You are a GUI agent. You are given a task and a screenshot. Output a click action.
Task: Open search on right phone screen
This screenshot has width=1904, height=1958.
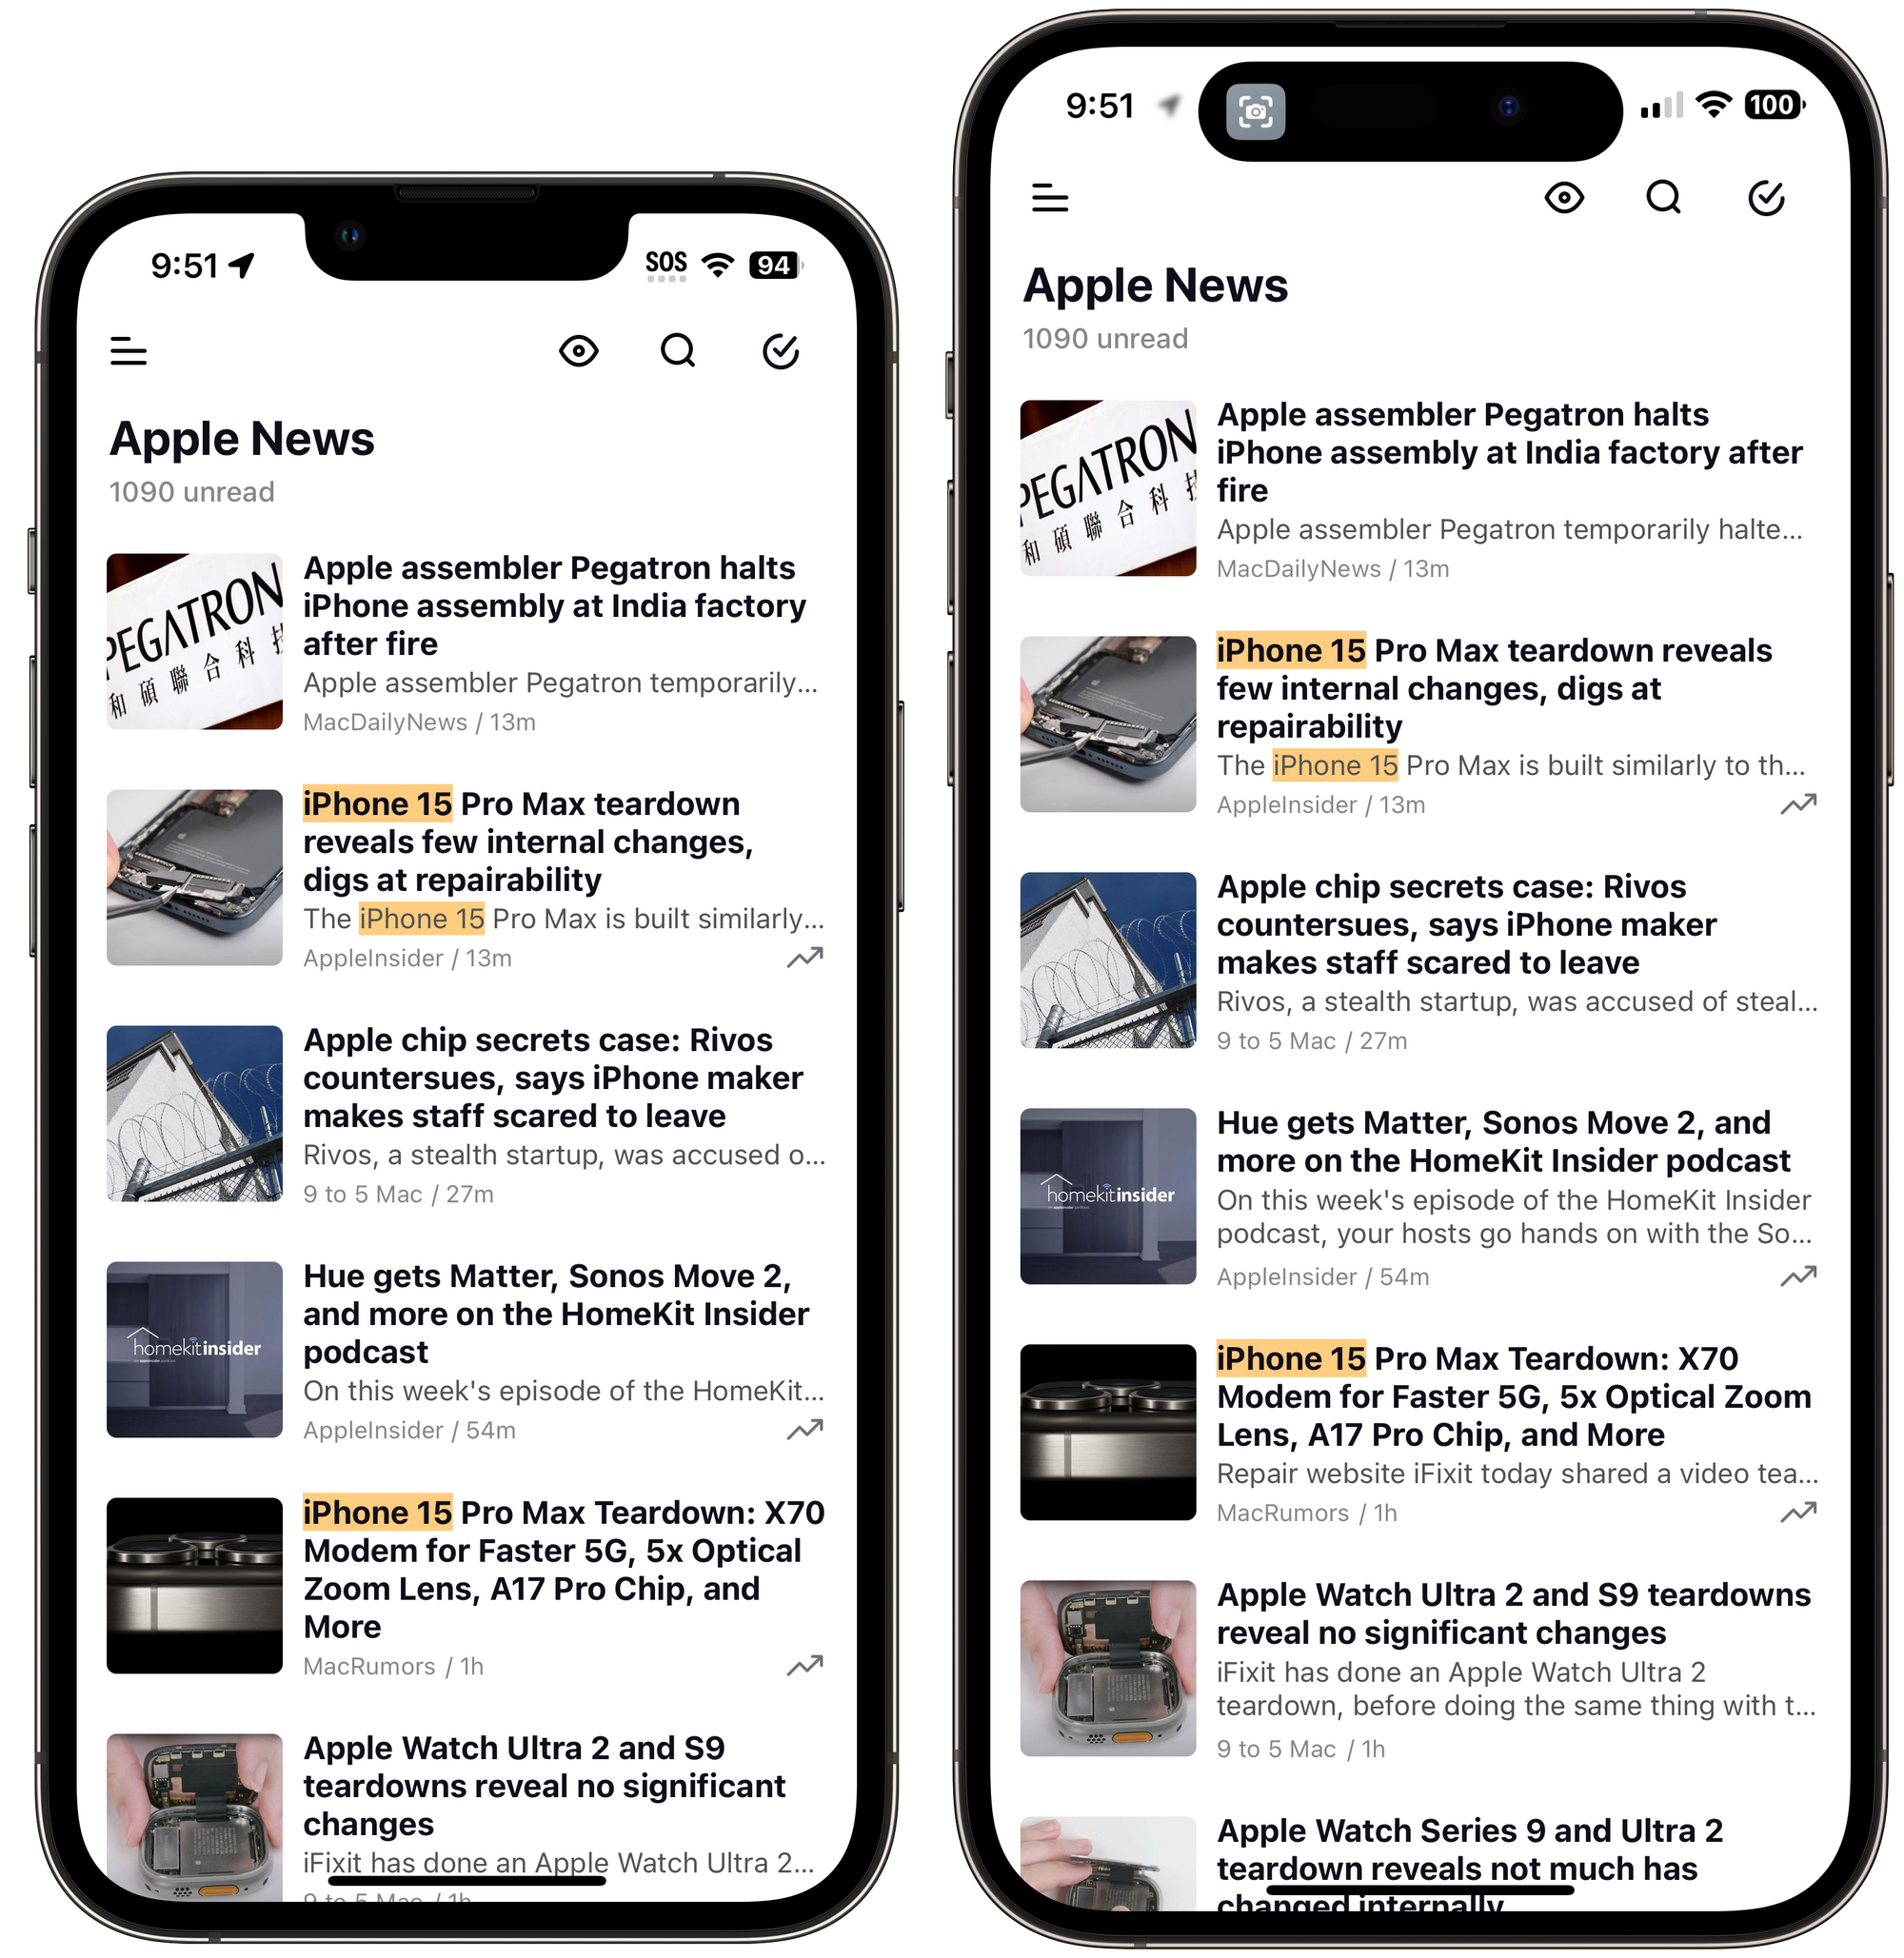pos(1664,196)
